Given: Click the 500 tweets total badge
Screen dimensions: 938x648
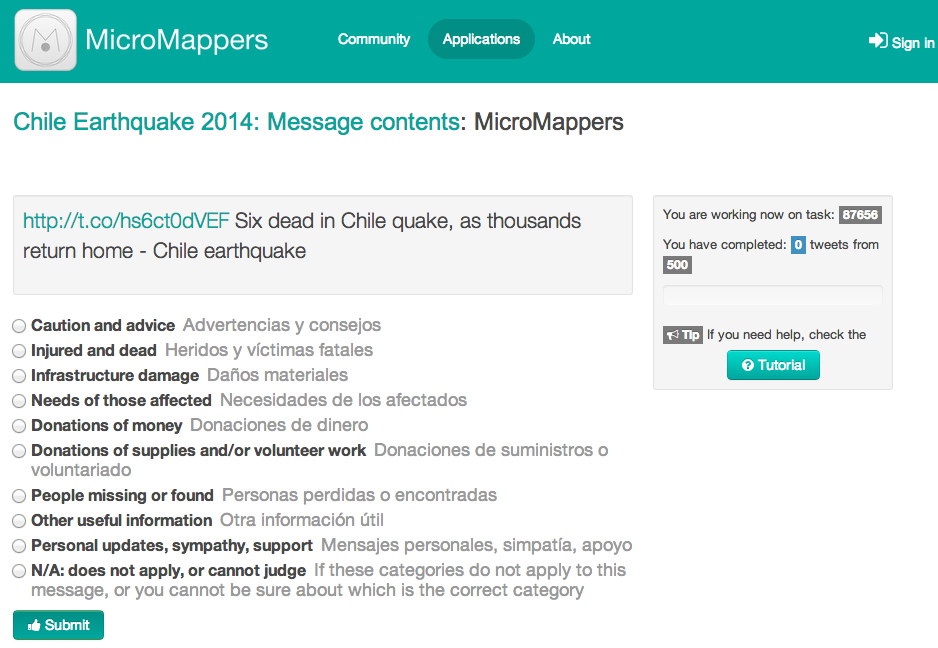Looking at the screenshot, I should (x=677, y=265).
